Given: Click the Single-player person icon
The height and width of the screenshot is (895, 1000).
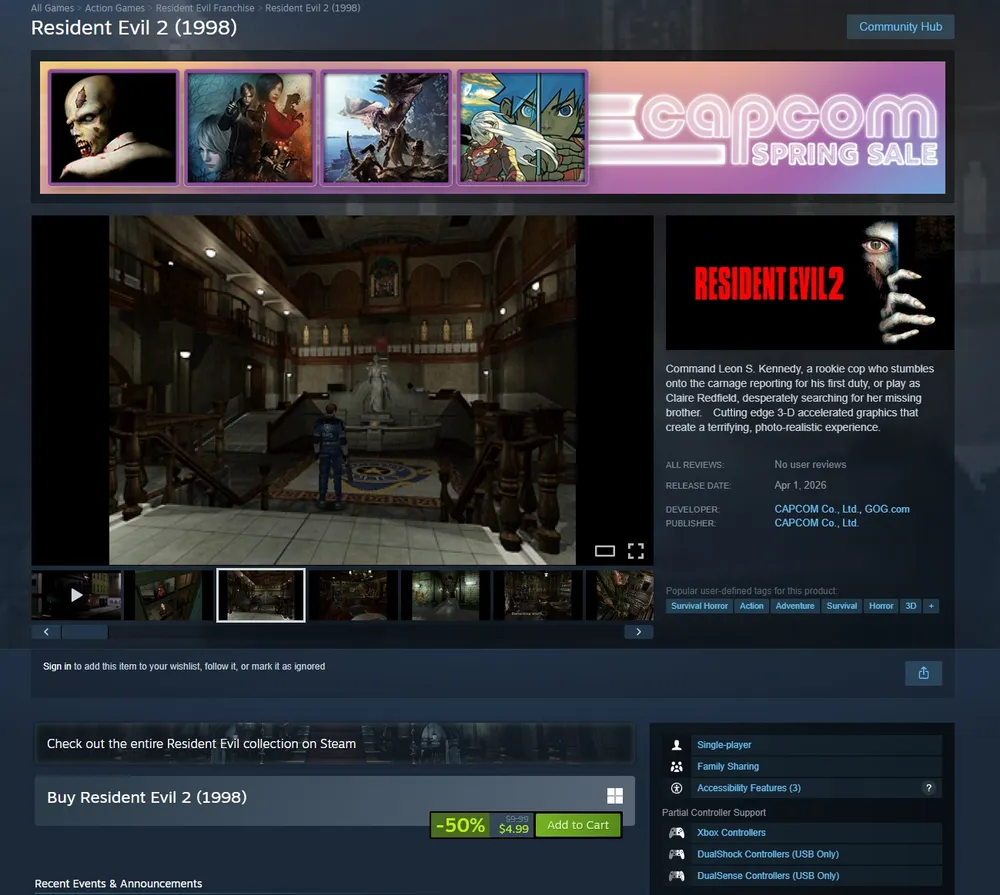Looking at the screenshot, I should tap(677, 745).
